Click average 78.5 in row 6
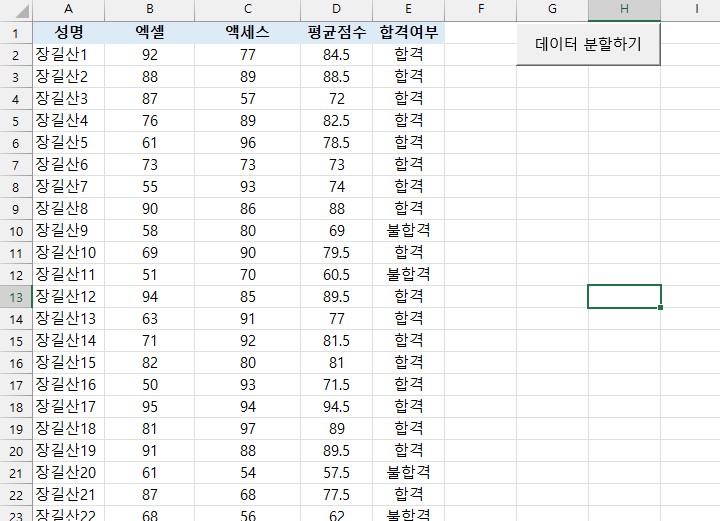720x521 pixels. [337, 143]
